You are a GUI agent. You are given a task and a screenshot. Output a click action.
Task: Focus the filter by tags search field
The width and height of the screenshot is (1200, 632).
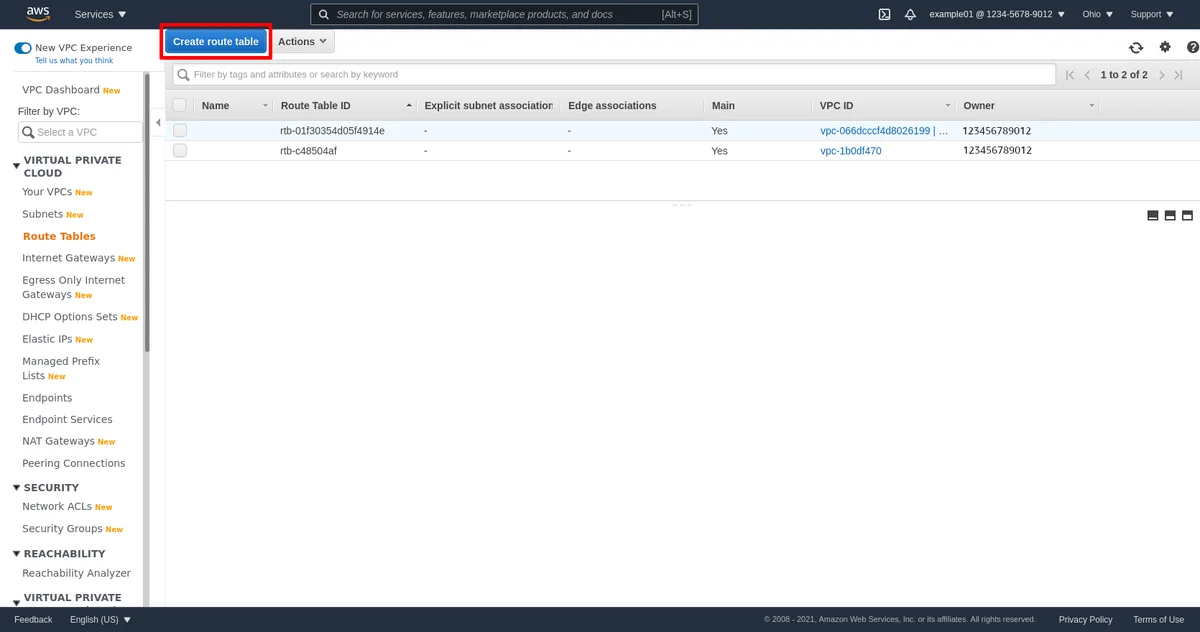pyautogui.click(x=614, y=75)
